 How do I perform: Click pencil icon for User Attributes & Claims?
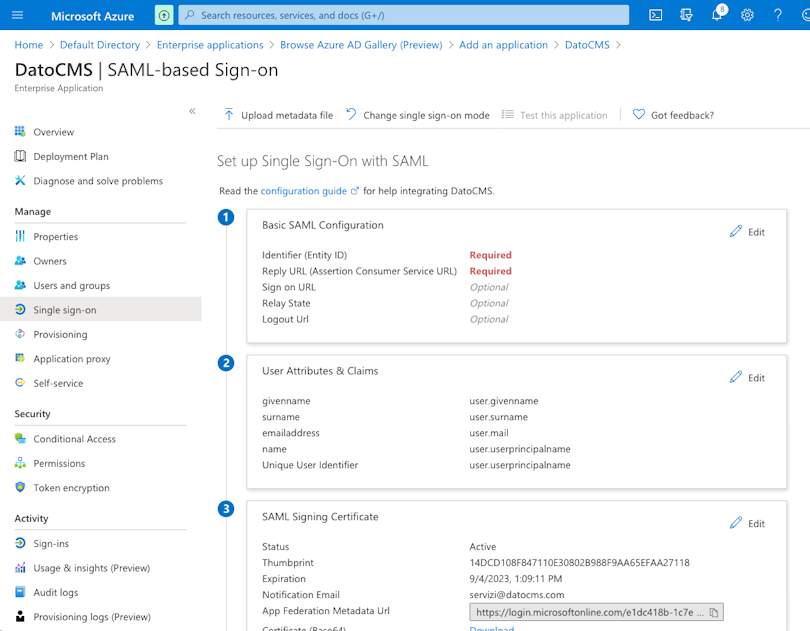tap(736, 377)
